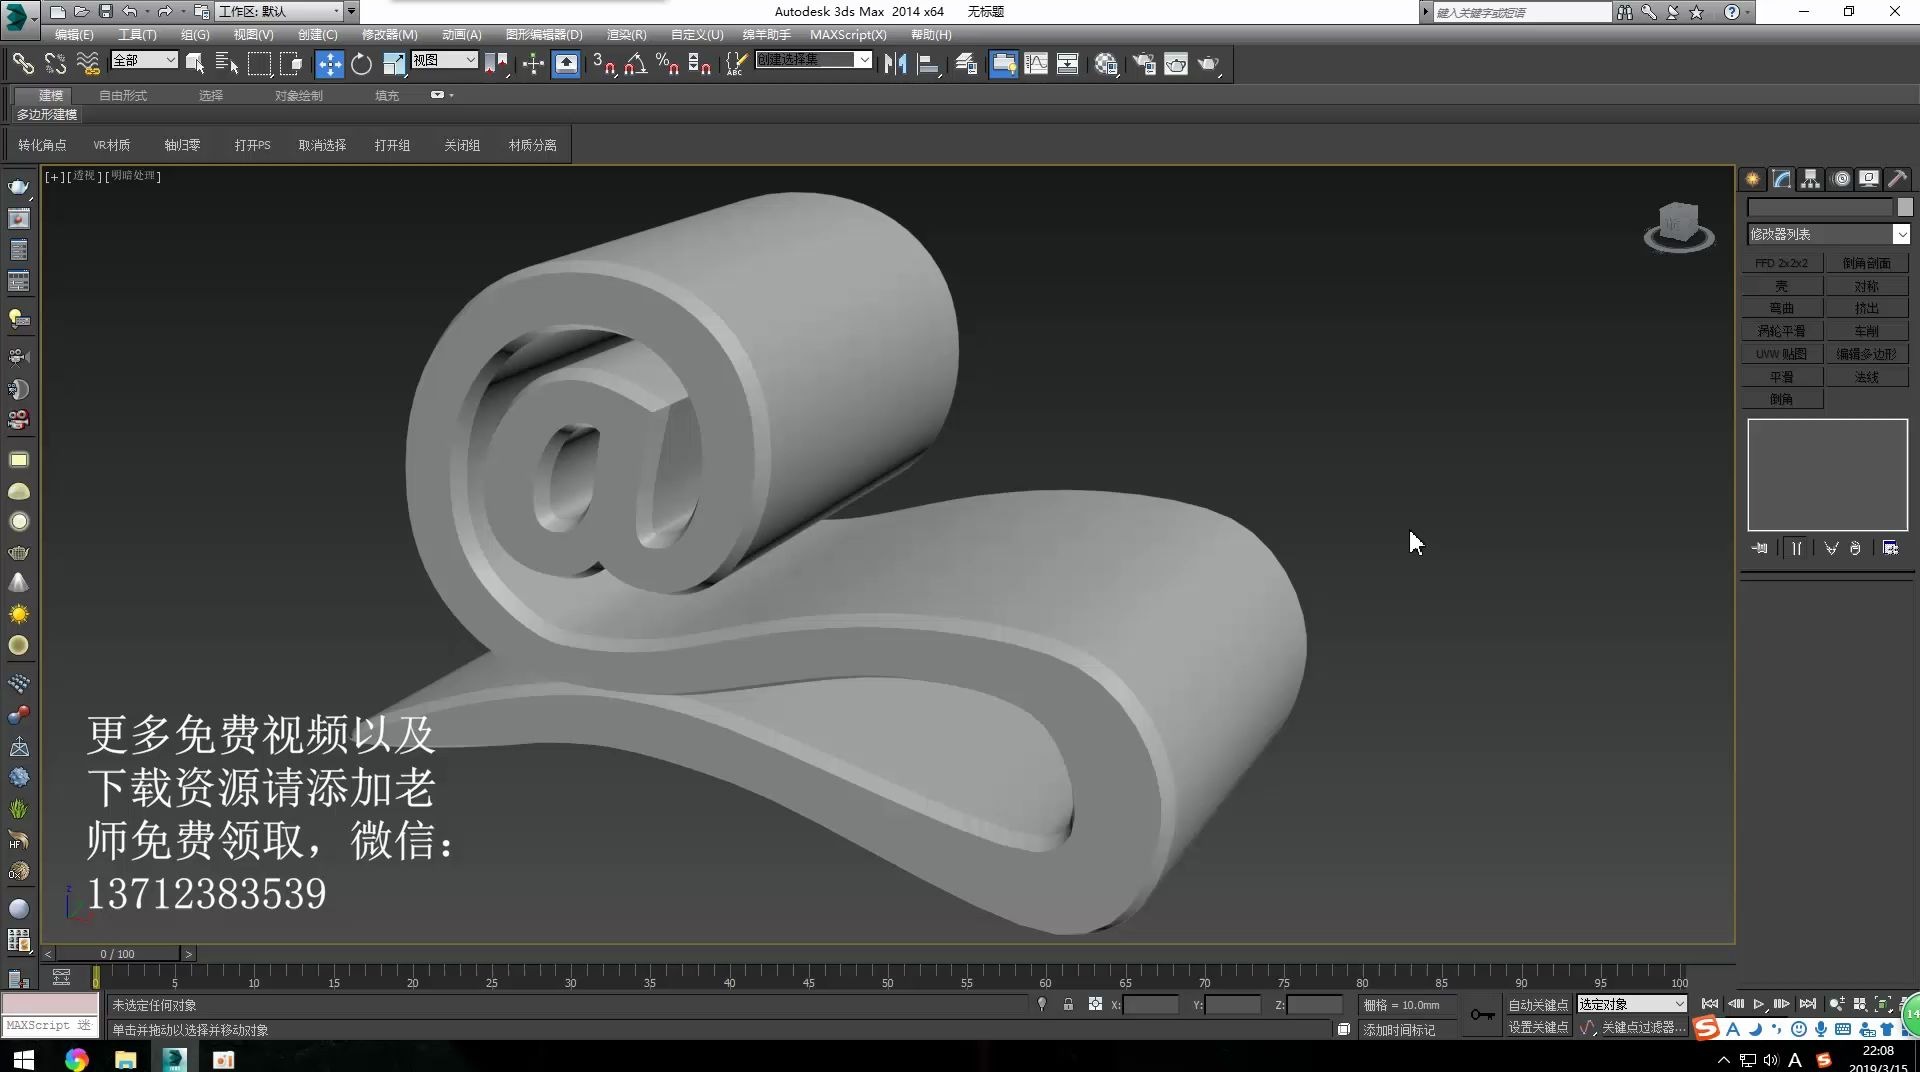Select the Select and Move tool
Viewport: 1920px width, 1072px height.
[x=328, y=63]
